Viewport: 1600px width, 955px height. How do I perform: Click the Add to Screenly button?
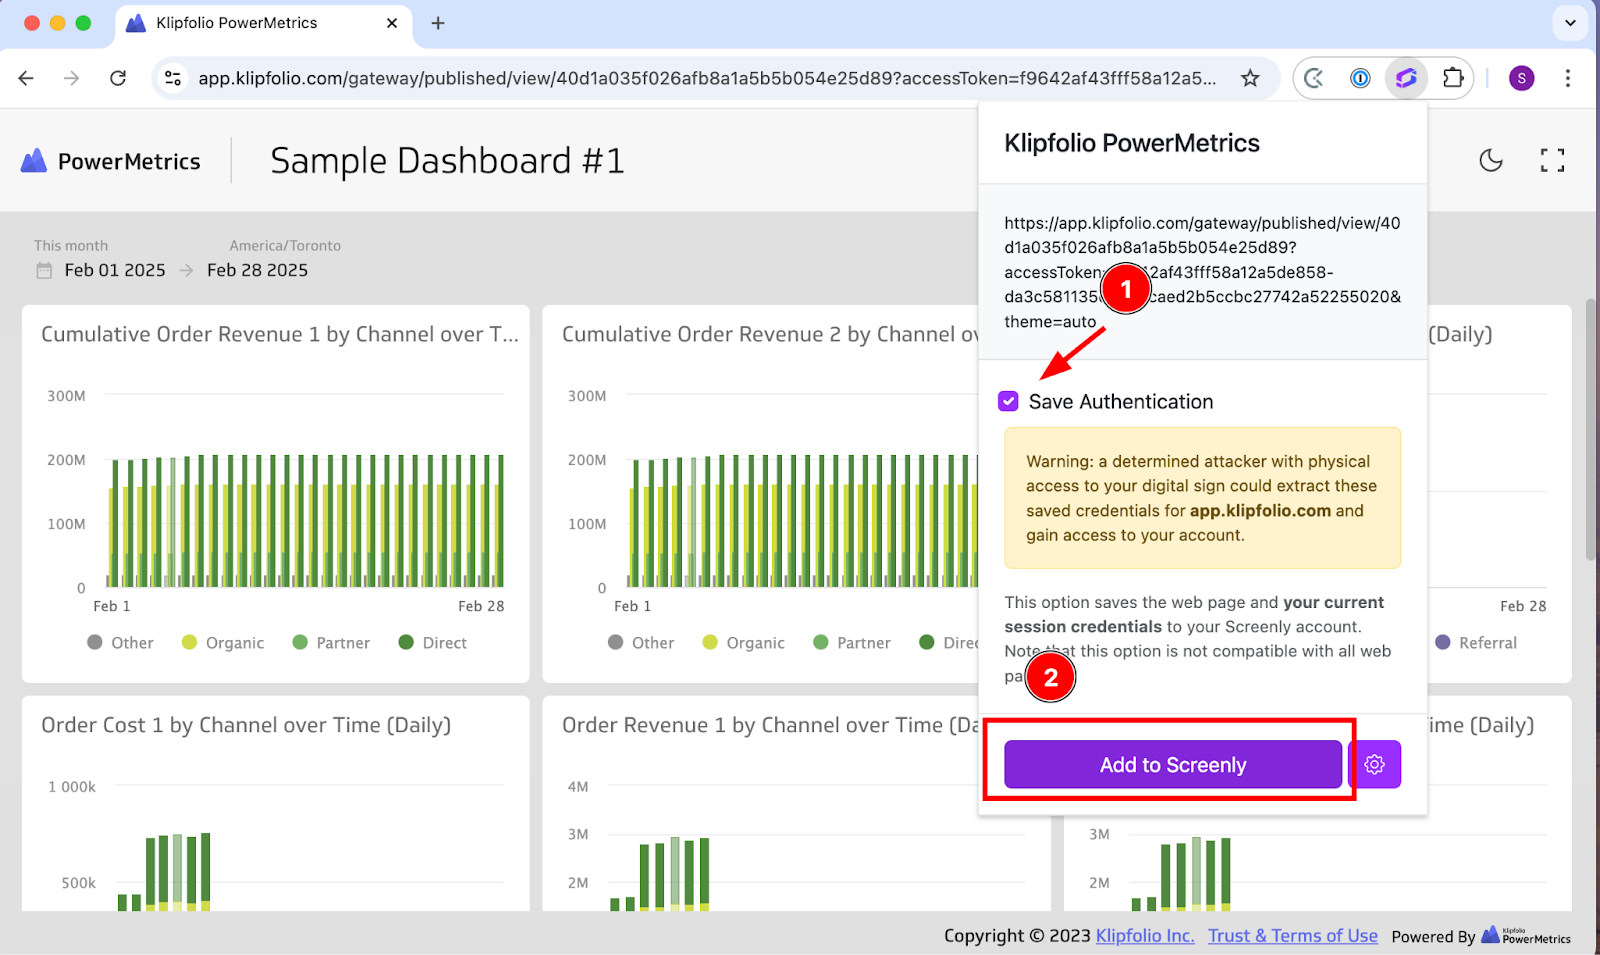click(1173, 764)
